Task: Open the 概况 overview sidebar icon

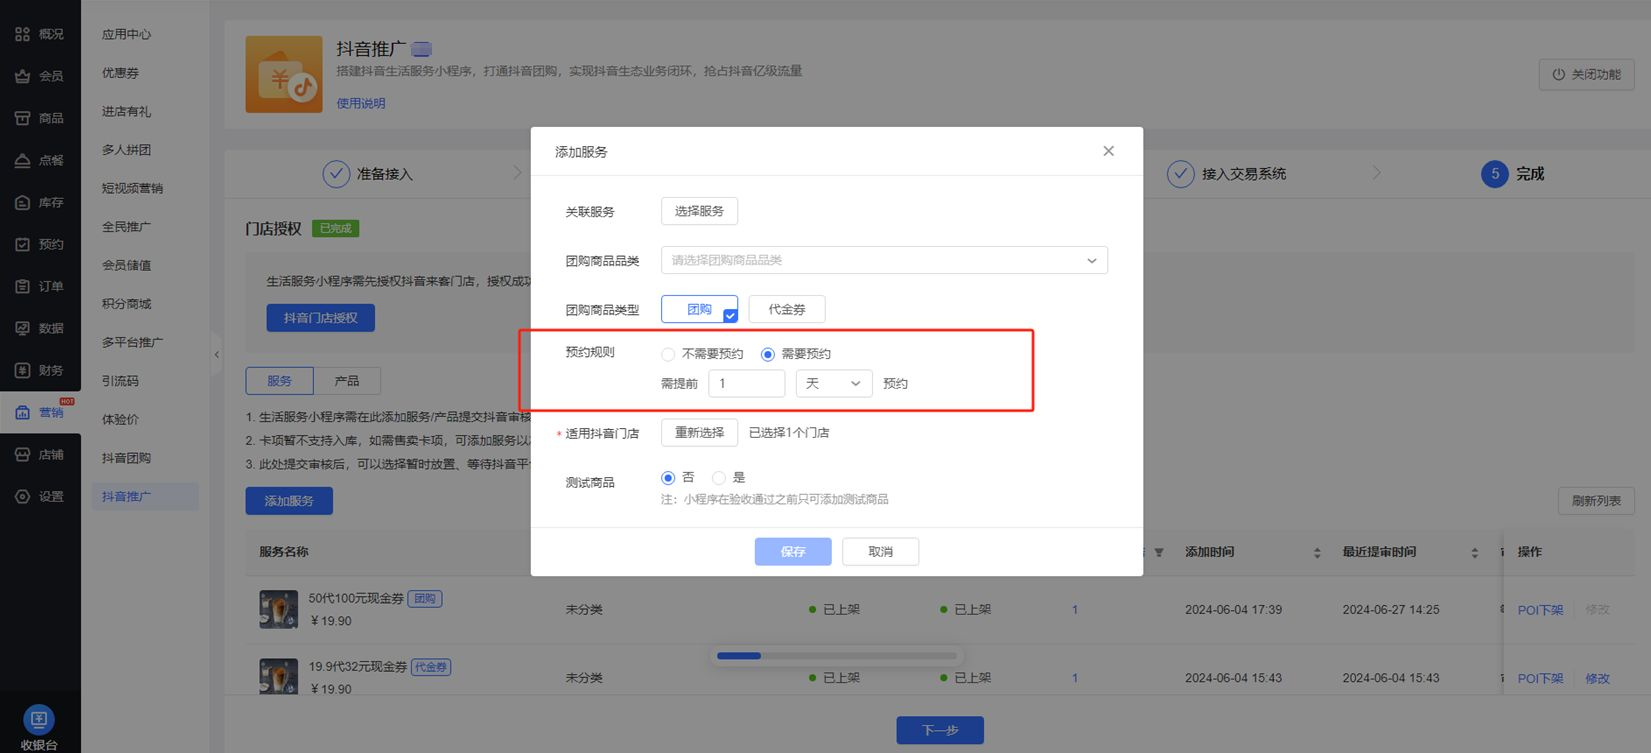Action: [22, 34]
